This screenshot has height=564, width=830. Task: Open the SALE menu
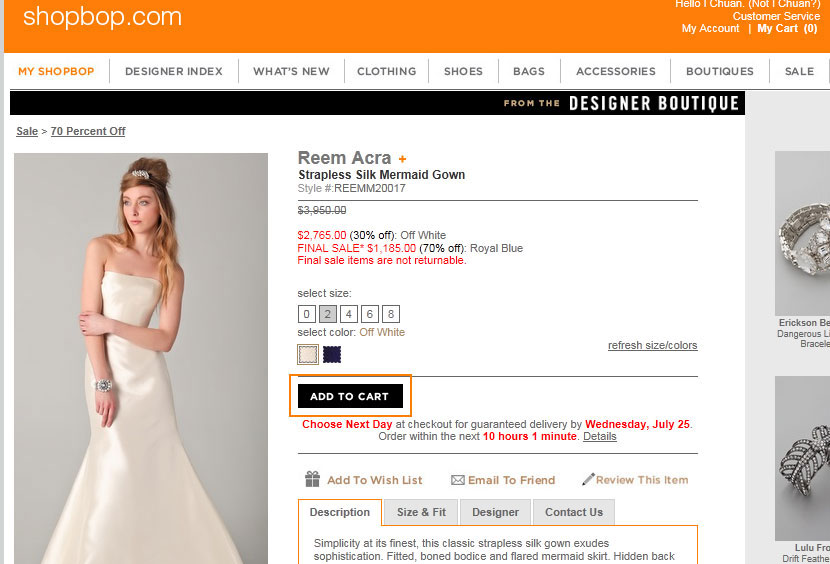click(799, 71)
